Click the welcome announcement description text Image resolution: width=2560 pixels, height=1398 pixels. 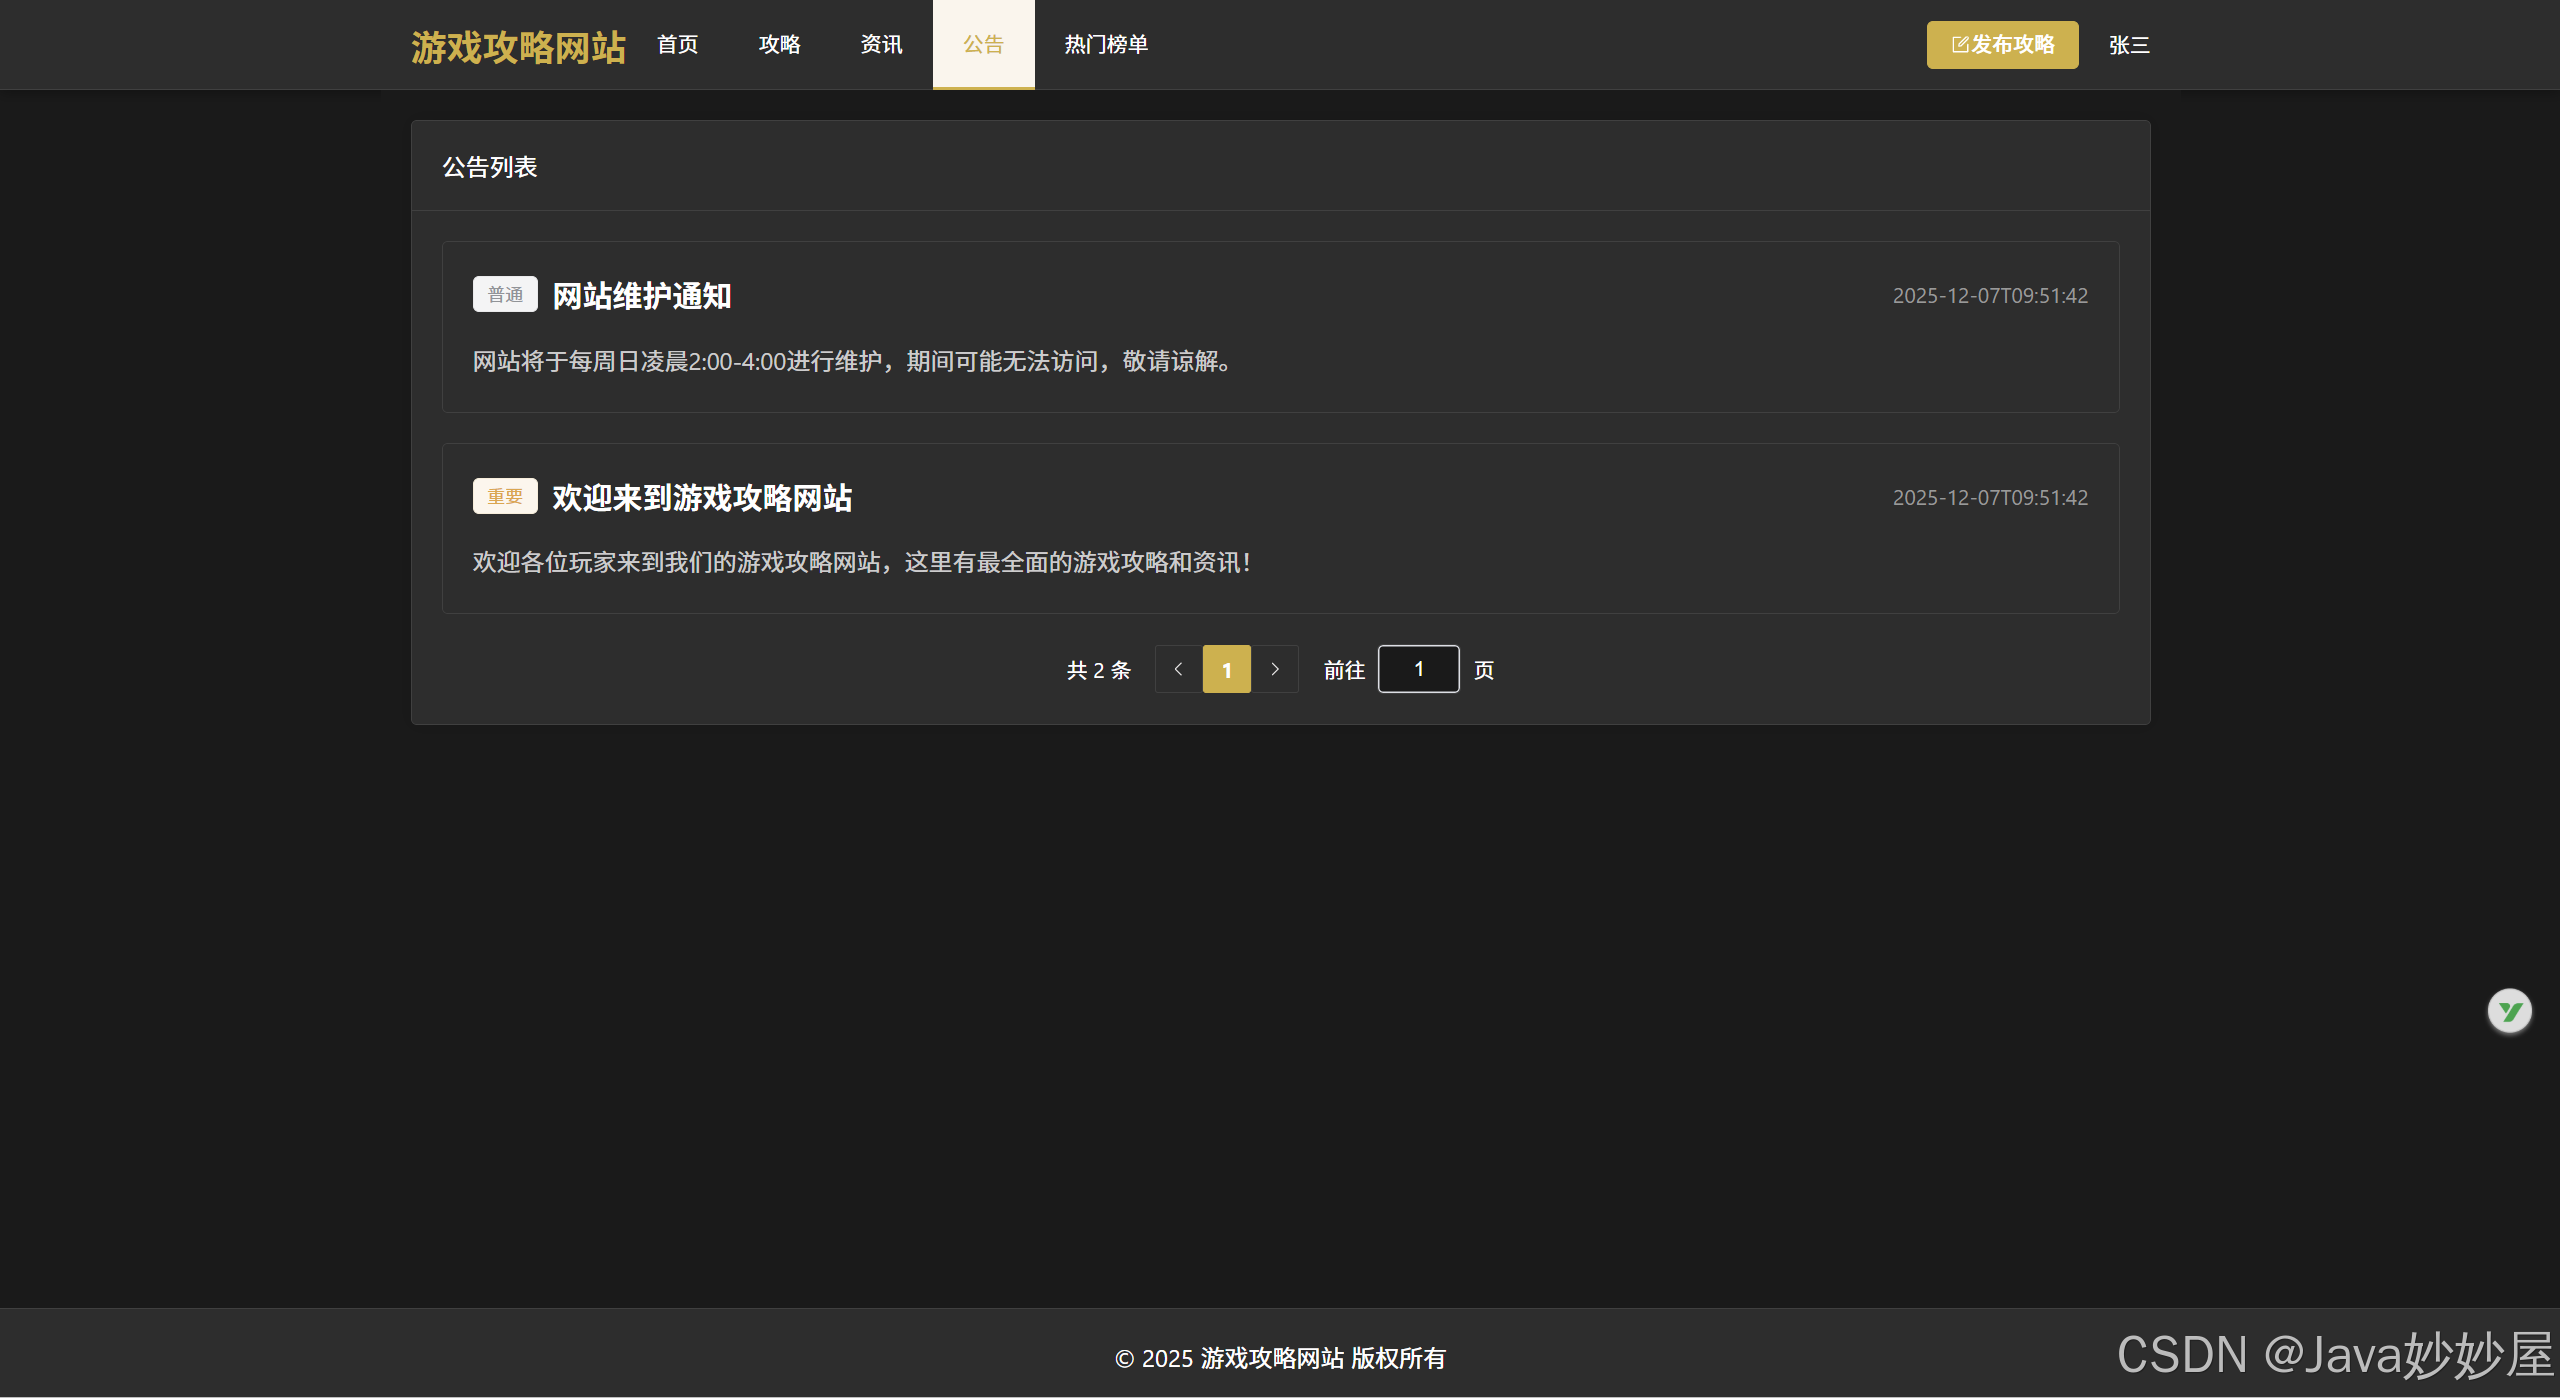[862, 562]
